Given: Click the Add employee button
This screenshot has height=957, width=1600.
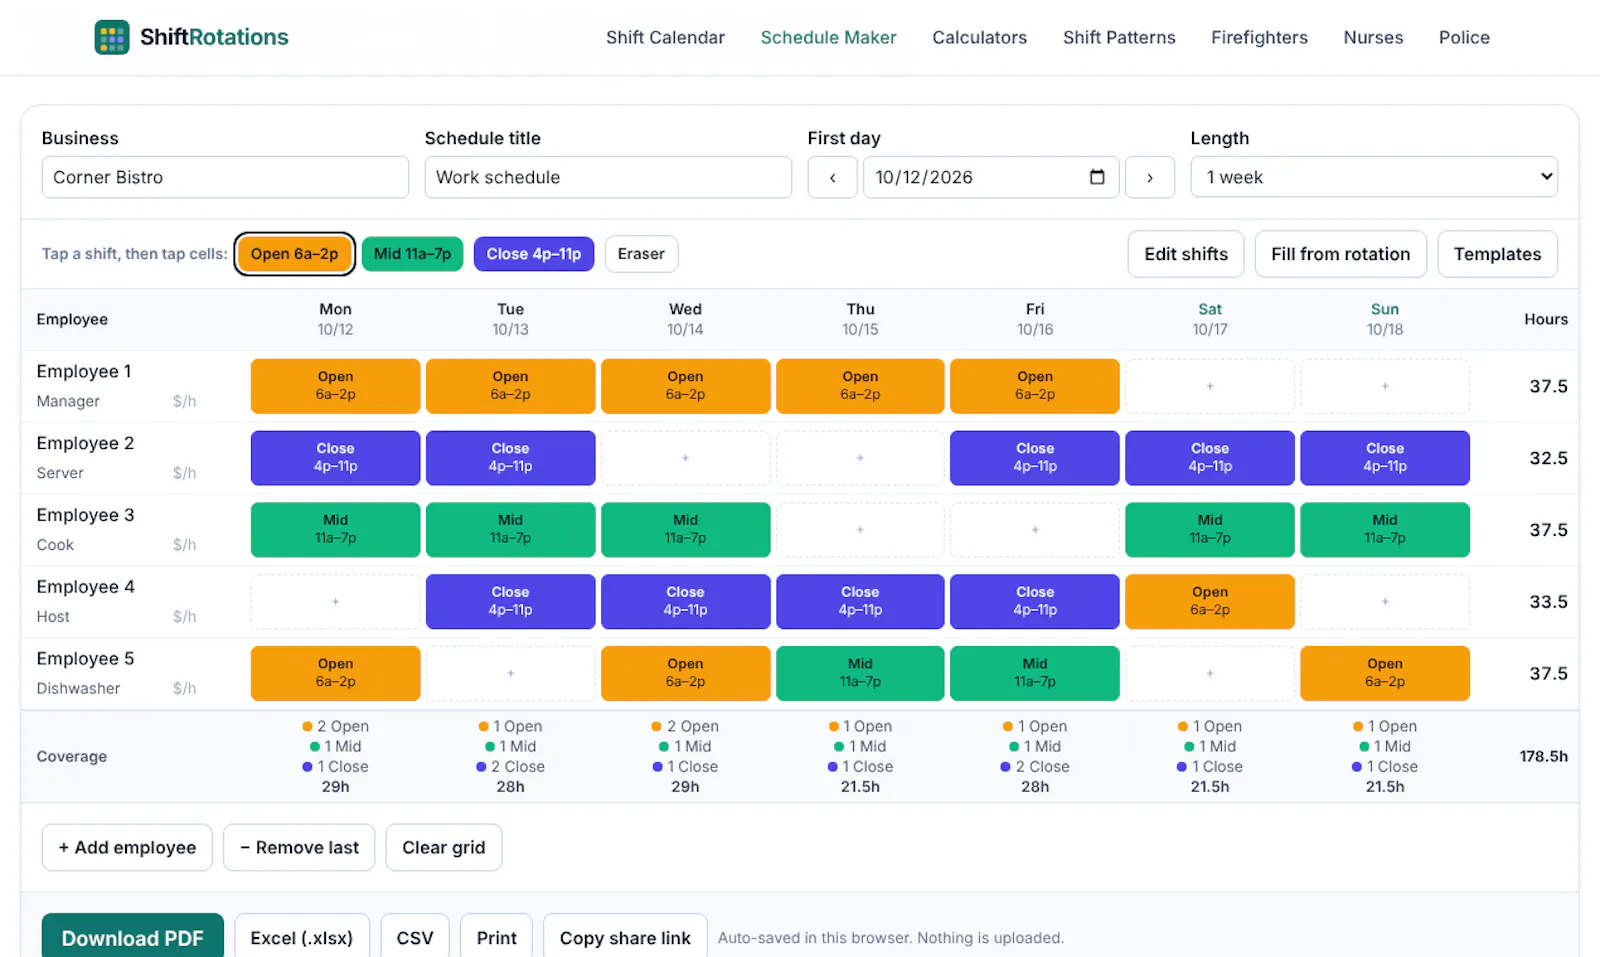Looking at the screenshot, I should 127,847.
